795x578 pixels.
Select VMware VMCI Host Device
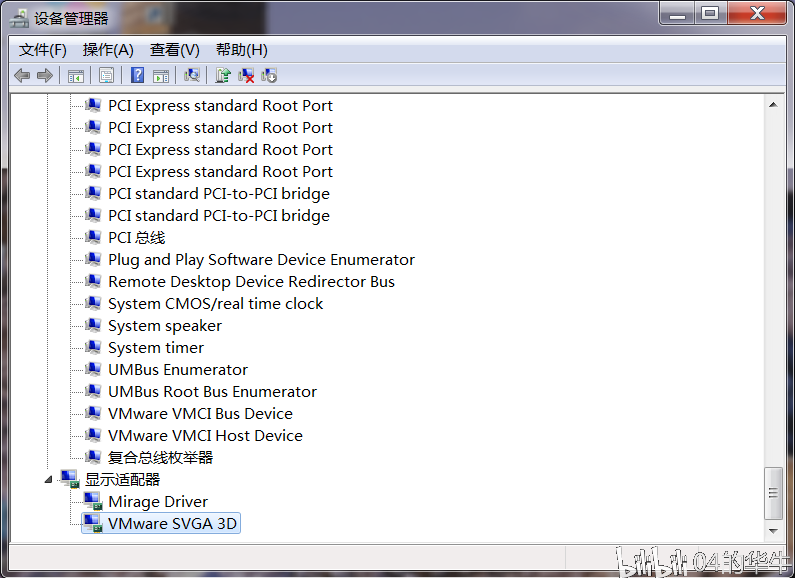click(x=205, y=436)
